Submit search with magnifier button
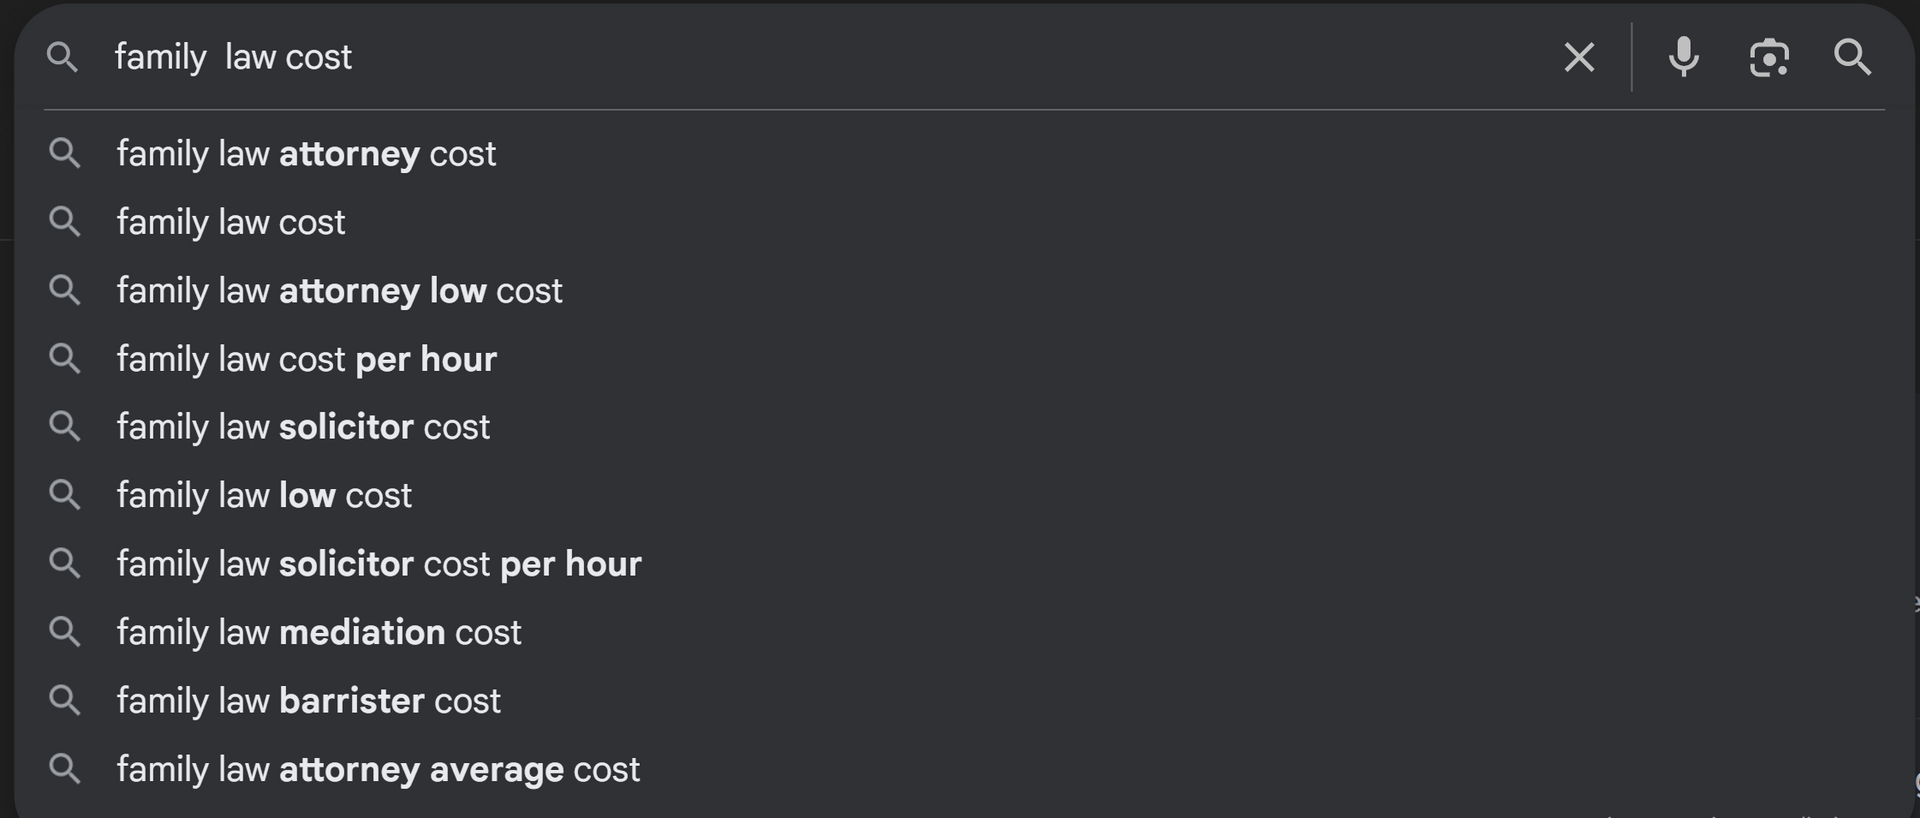The width and height of the screenshot is (1920, 818). click(1852, 57)
